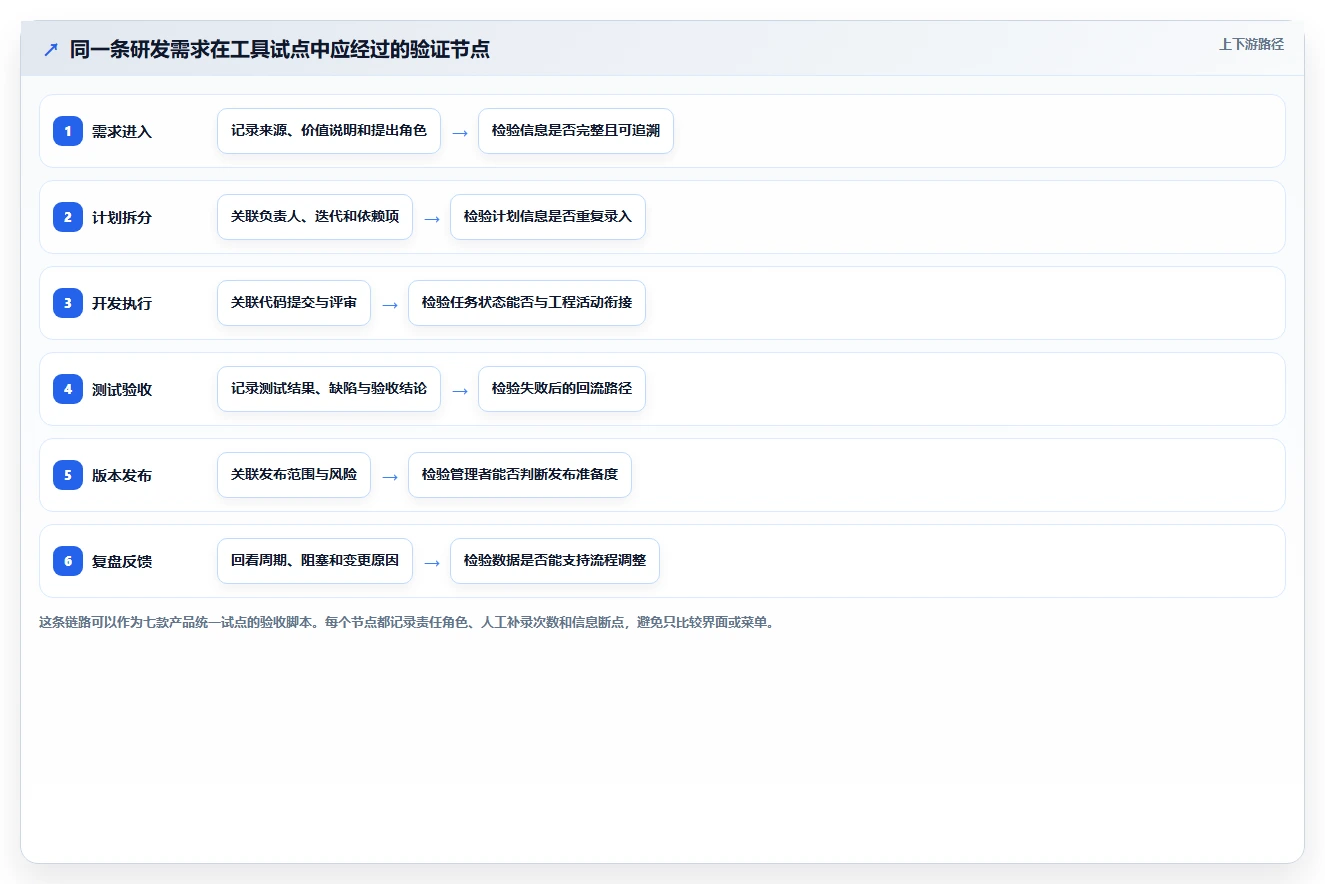Click the 上下游路径 label in the header
Screen dimensions: 1325x884
(x=1251, y=45)
